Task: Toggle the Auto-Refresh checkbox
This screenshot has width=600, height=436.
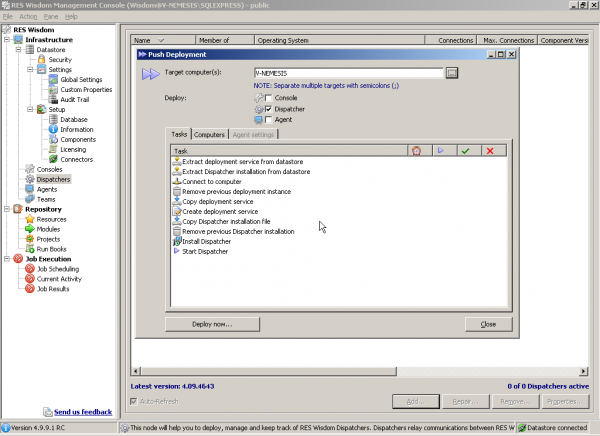Action: (x=134, y=402)
